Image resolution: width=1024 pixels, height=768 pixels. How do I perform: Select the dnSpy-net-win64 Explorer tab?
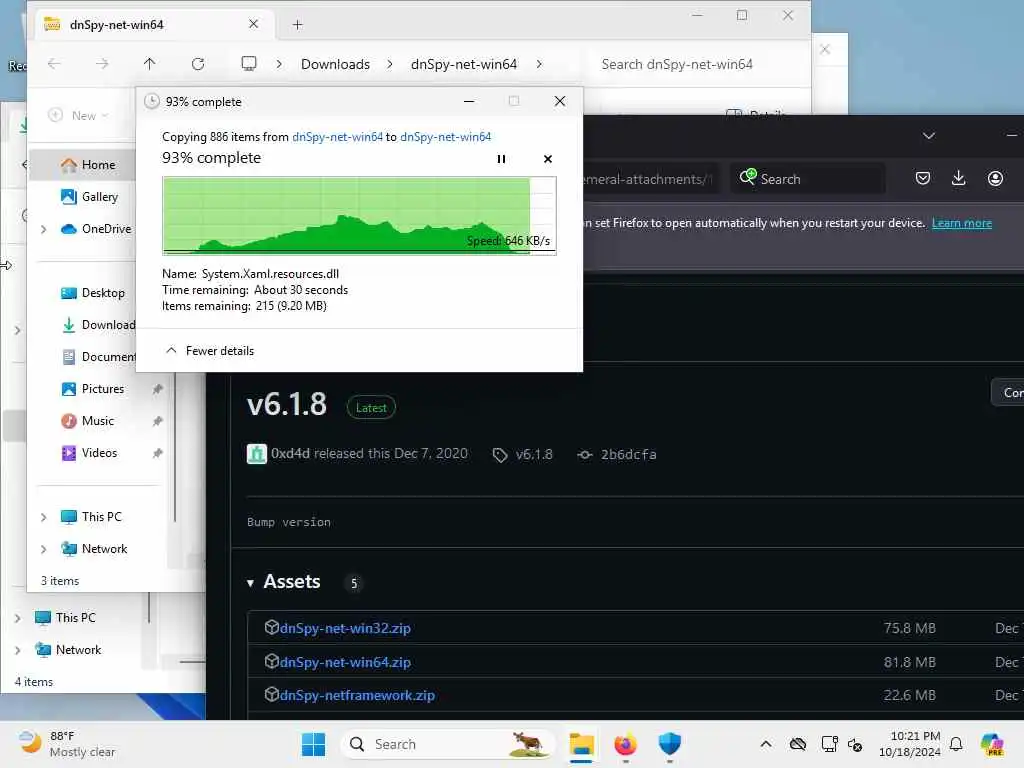152,25
